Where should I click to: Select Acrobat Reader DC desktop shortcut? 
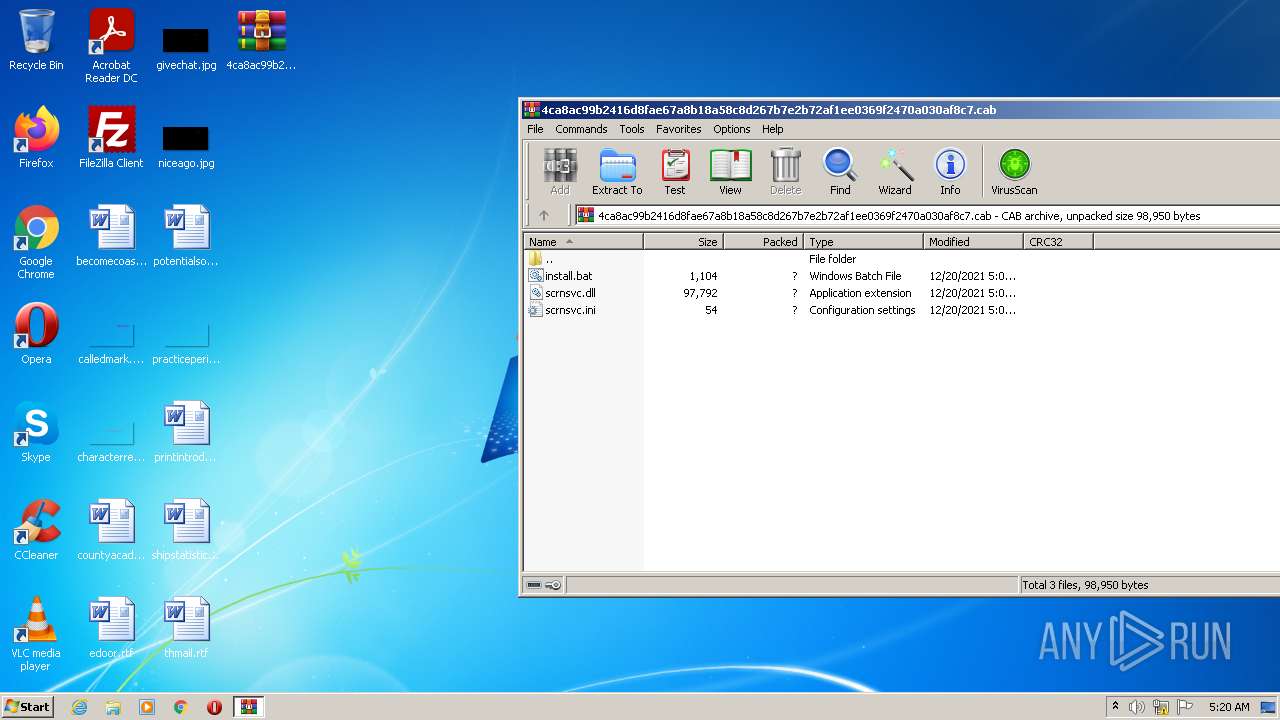tap(111, 46)
